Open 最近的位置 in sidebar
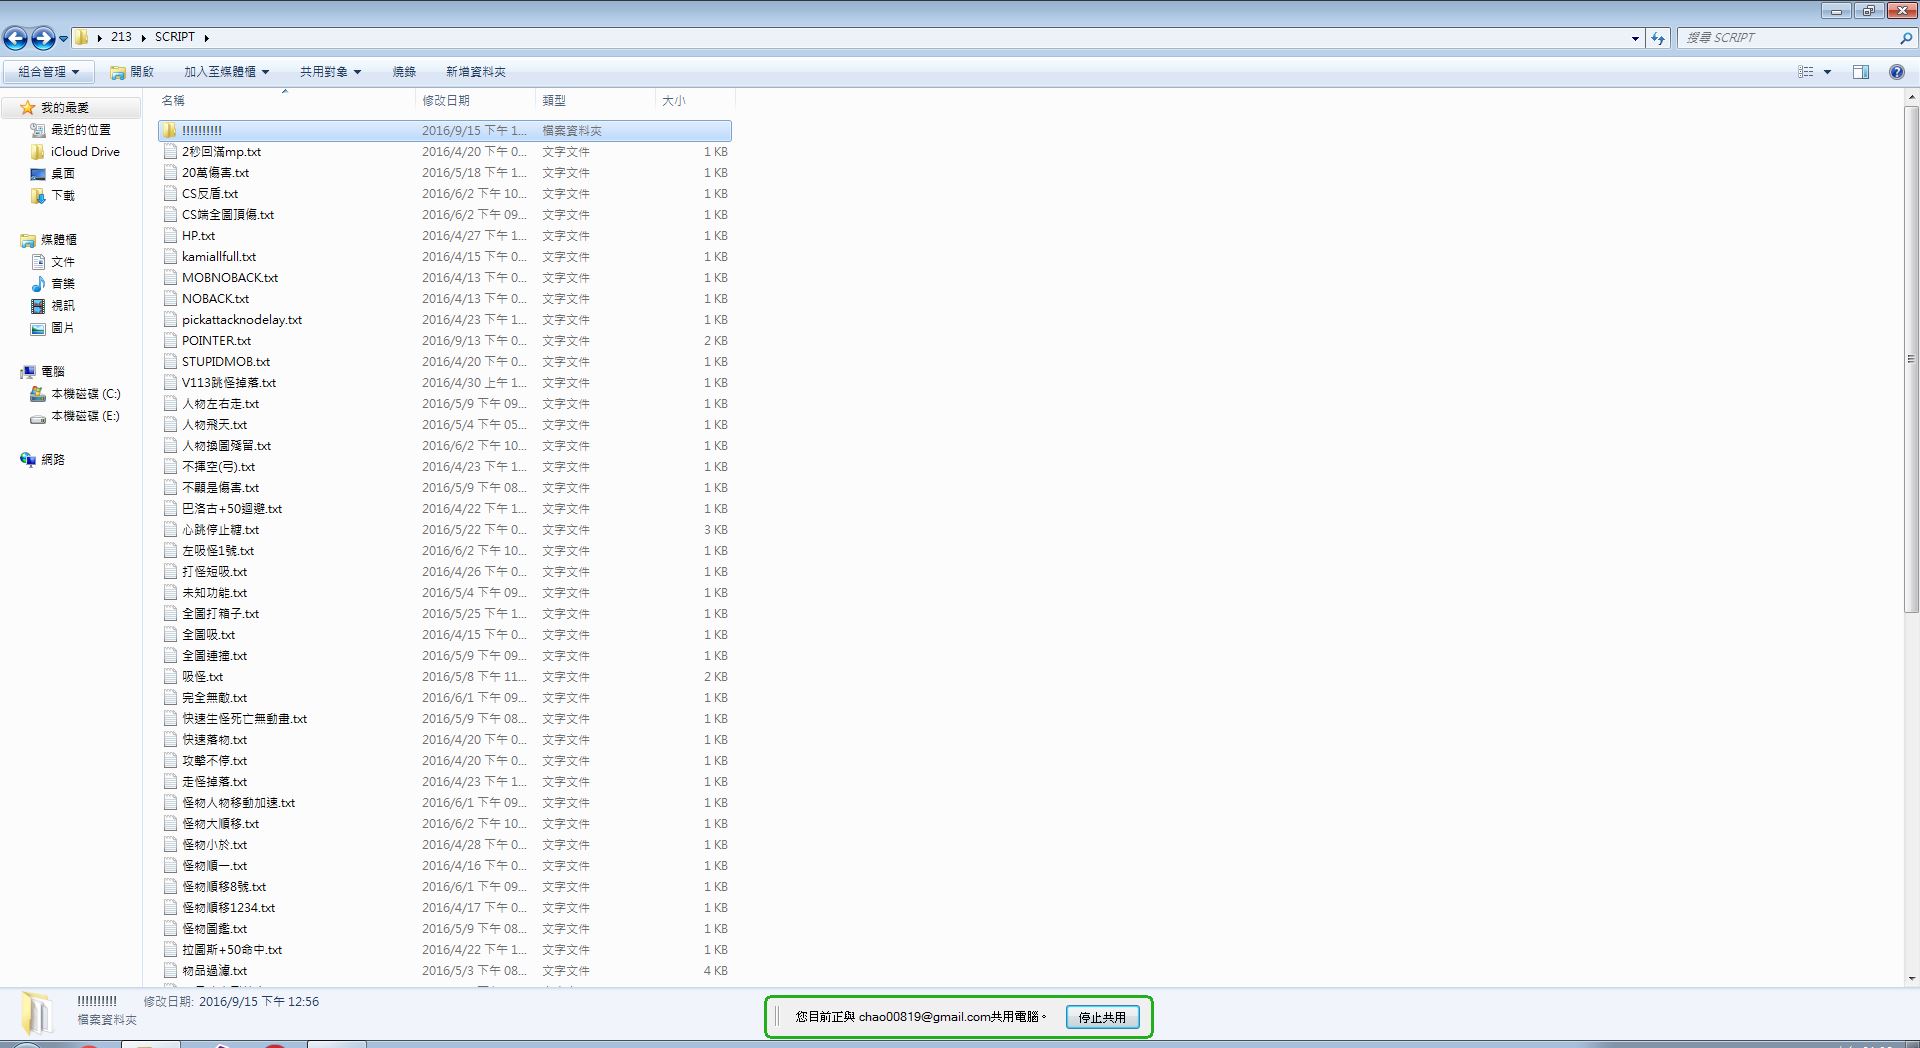This screenshot has height=1048, width=1920. pos(81,130)
